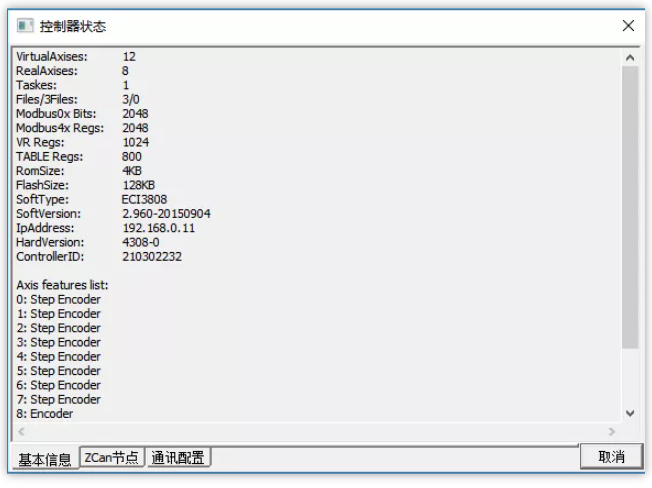652x488 pixels.
Task: Switch to the ZCan节点 tab
Action: click(111, 457)
